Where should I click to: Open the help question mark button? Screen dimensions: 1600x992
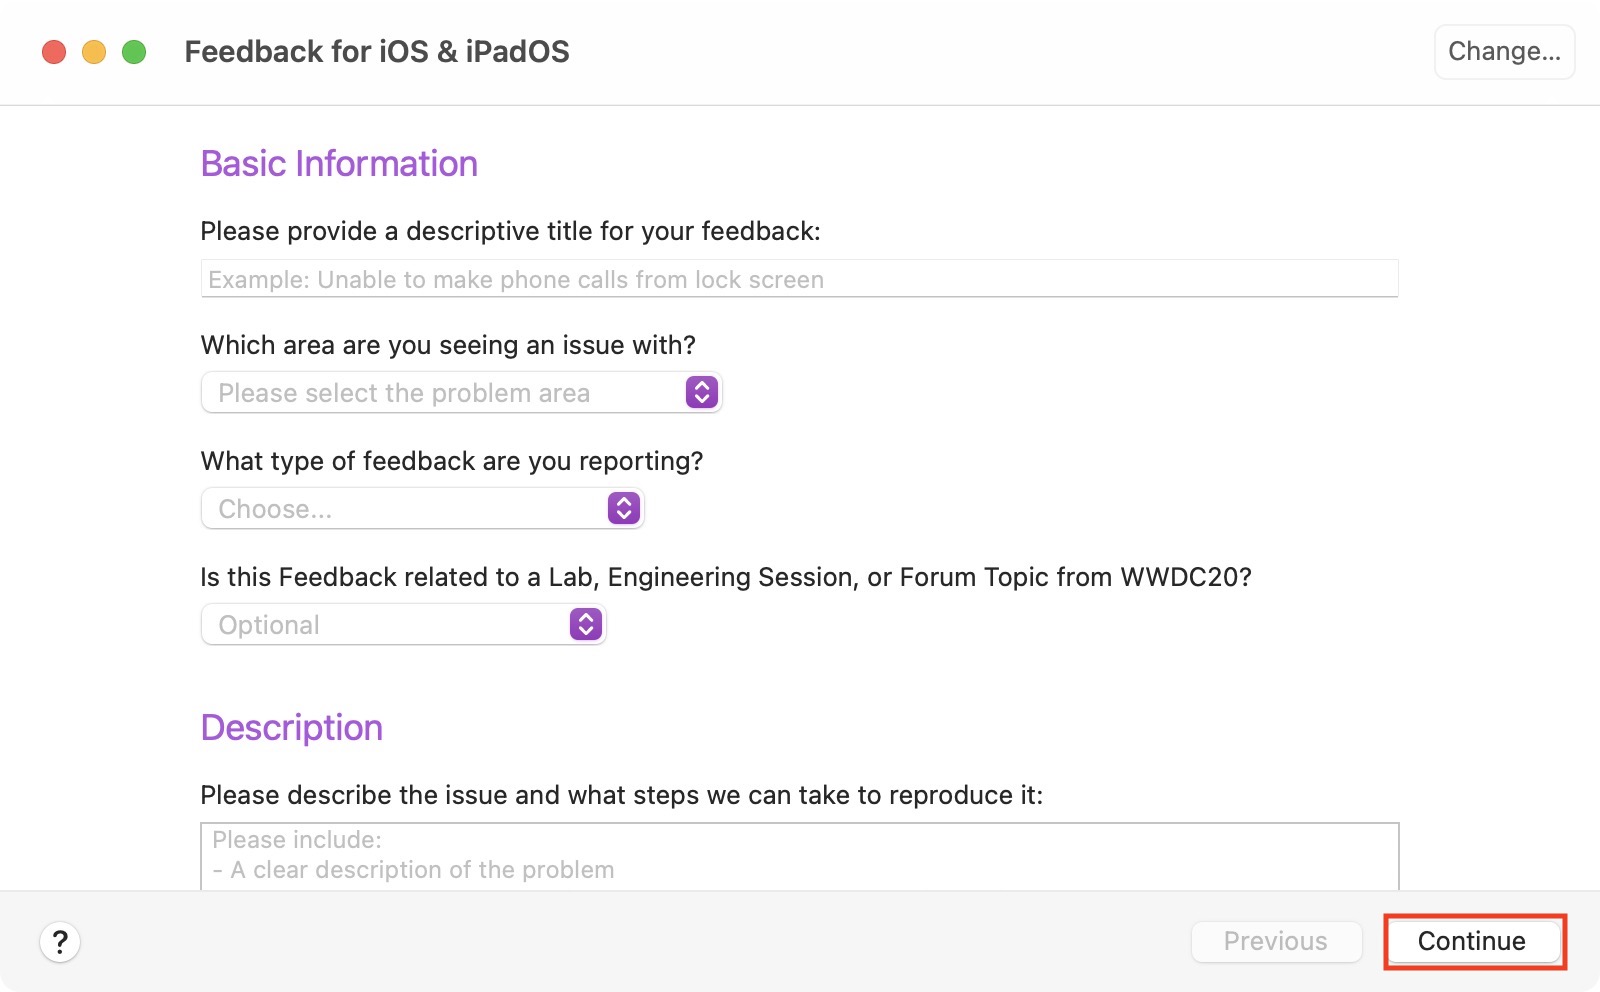tap(60, 941)
